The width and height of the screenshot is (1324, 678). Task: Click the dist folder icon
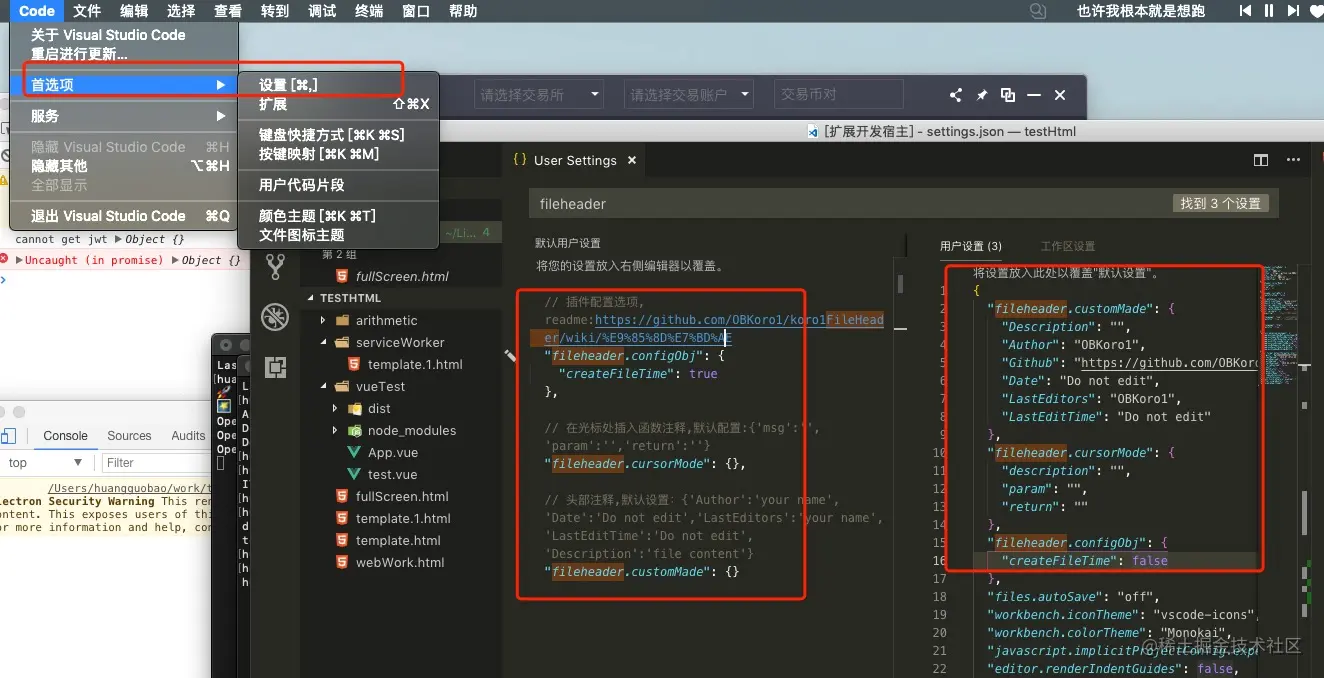click(353, 409)
